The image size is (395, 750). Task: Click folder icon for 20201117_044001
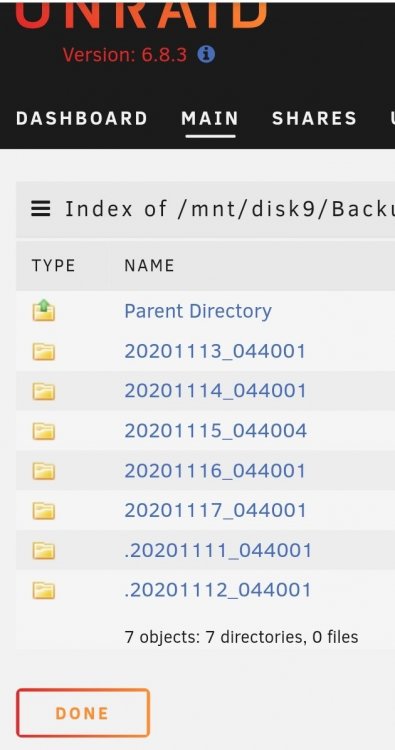44,511
